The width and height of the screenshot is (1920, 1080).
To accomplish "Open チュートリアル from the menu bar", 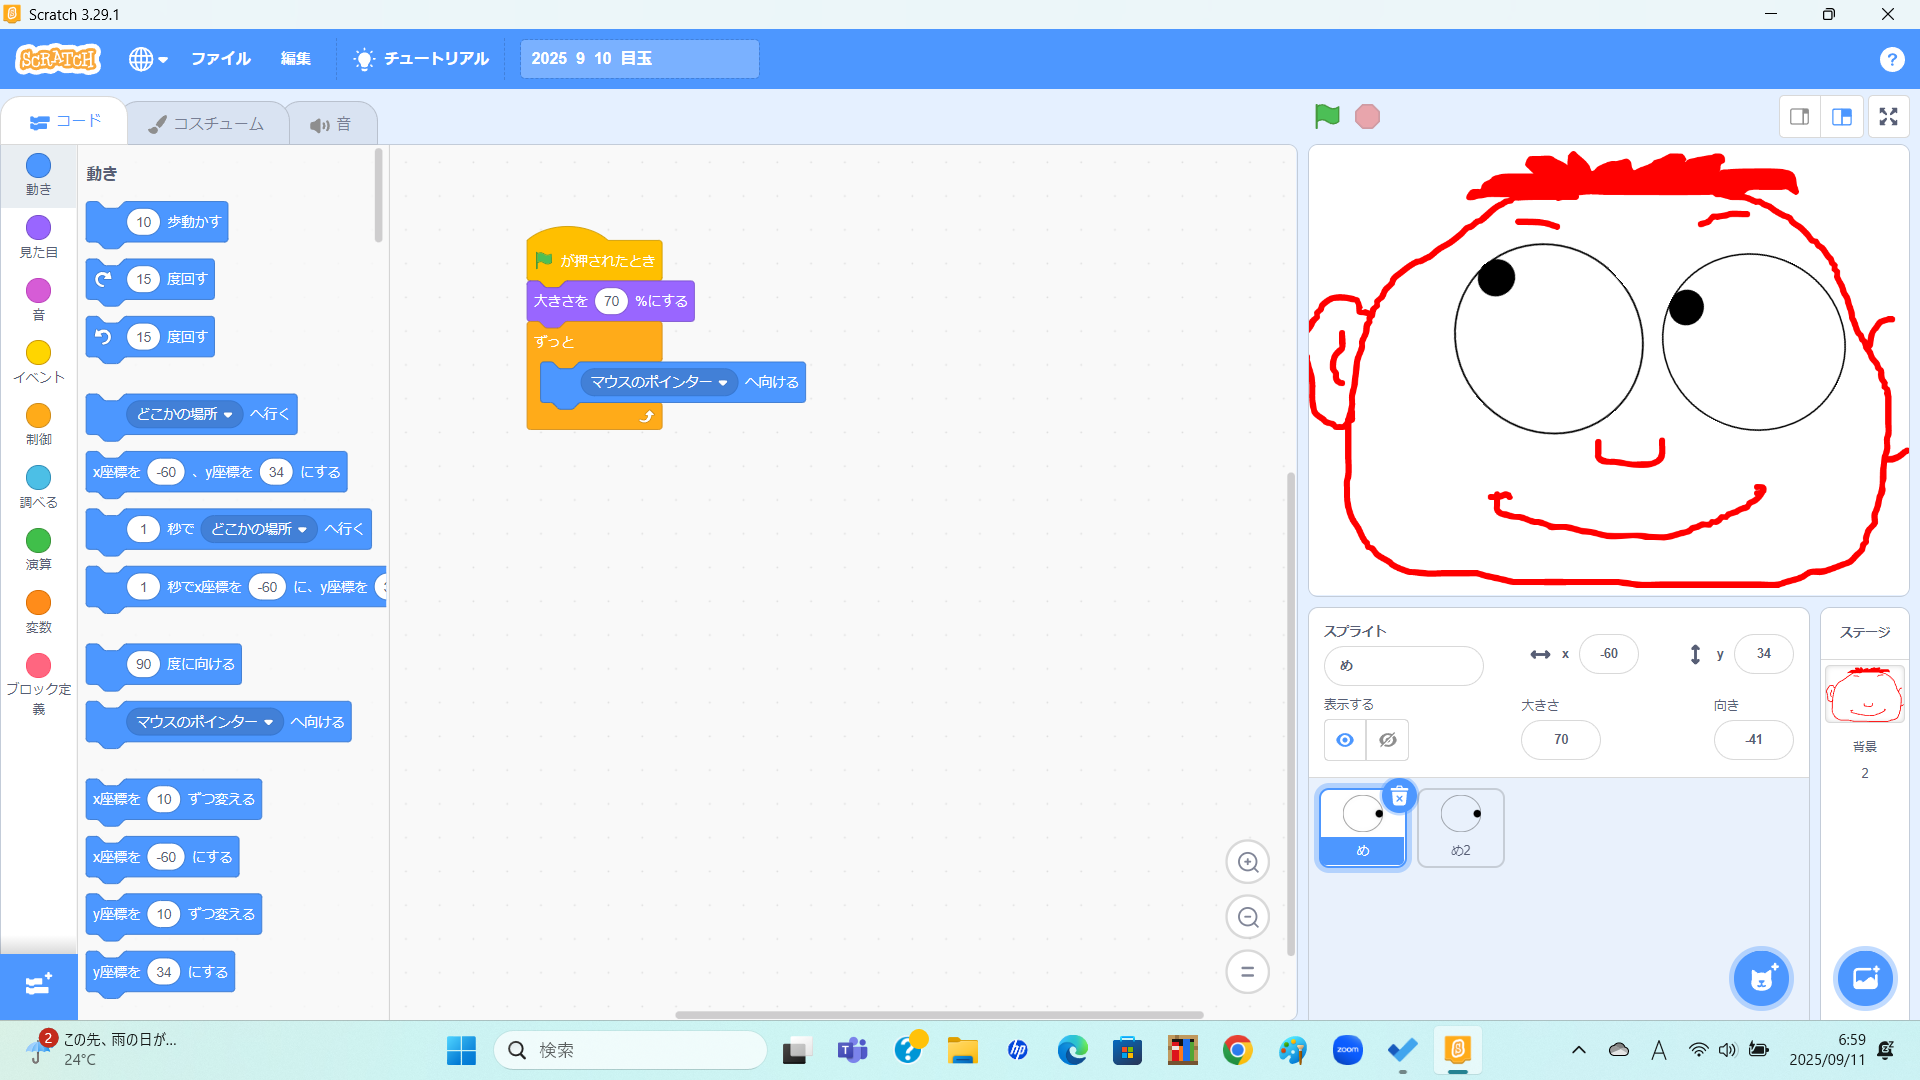I will coord(421,59).
